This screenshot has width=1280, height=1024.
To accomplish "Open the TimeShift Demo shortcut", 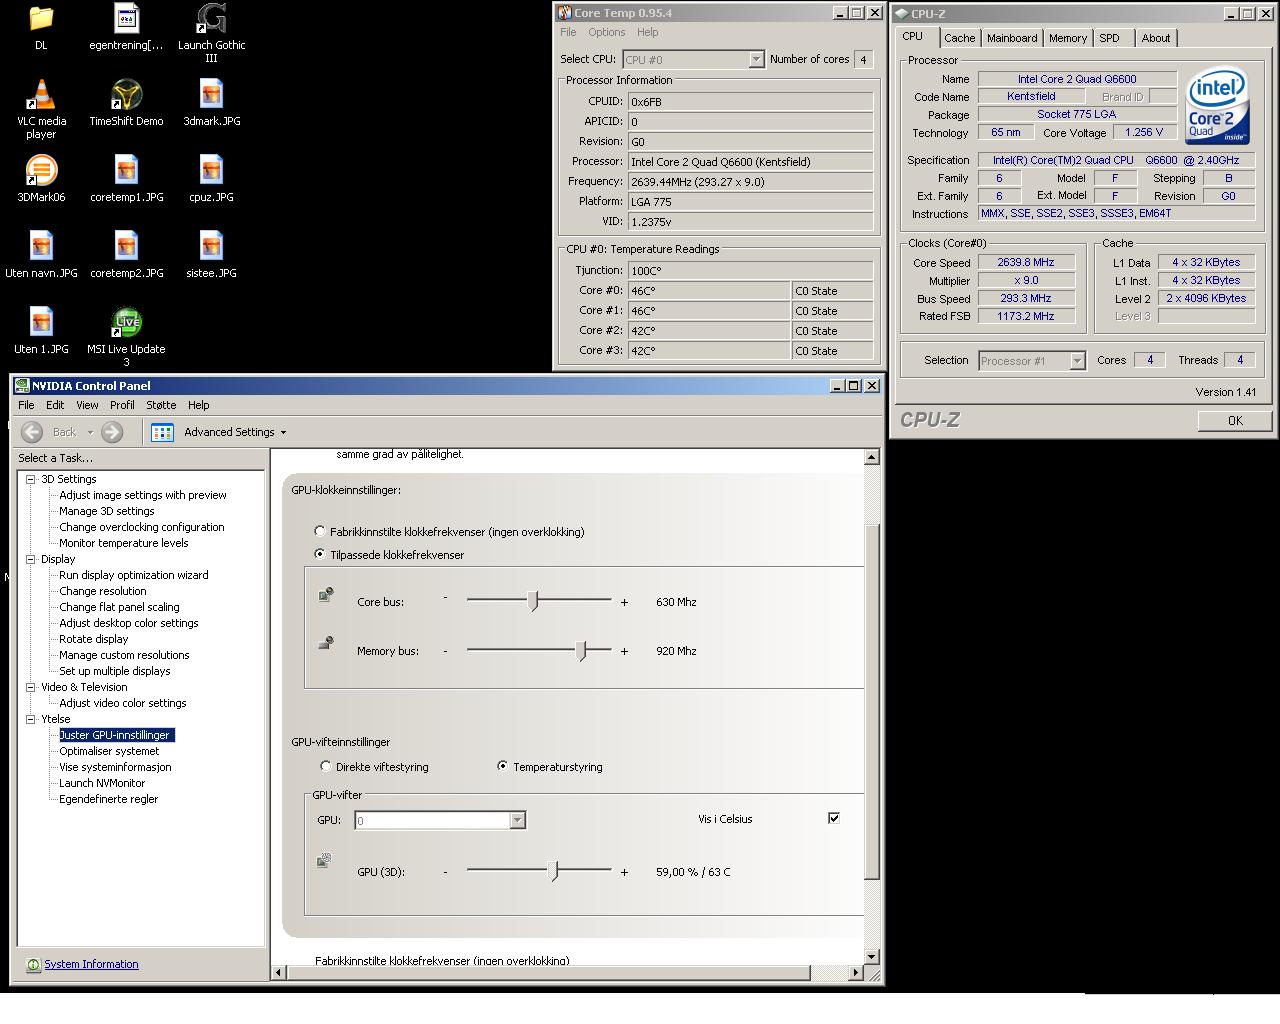I will point(126,96).
